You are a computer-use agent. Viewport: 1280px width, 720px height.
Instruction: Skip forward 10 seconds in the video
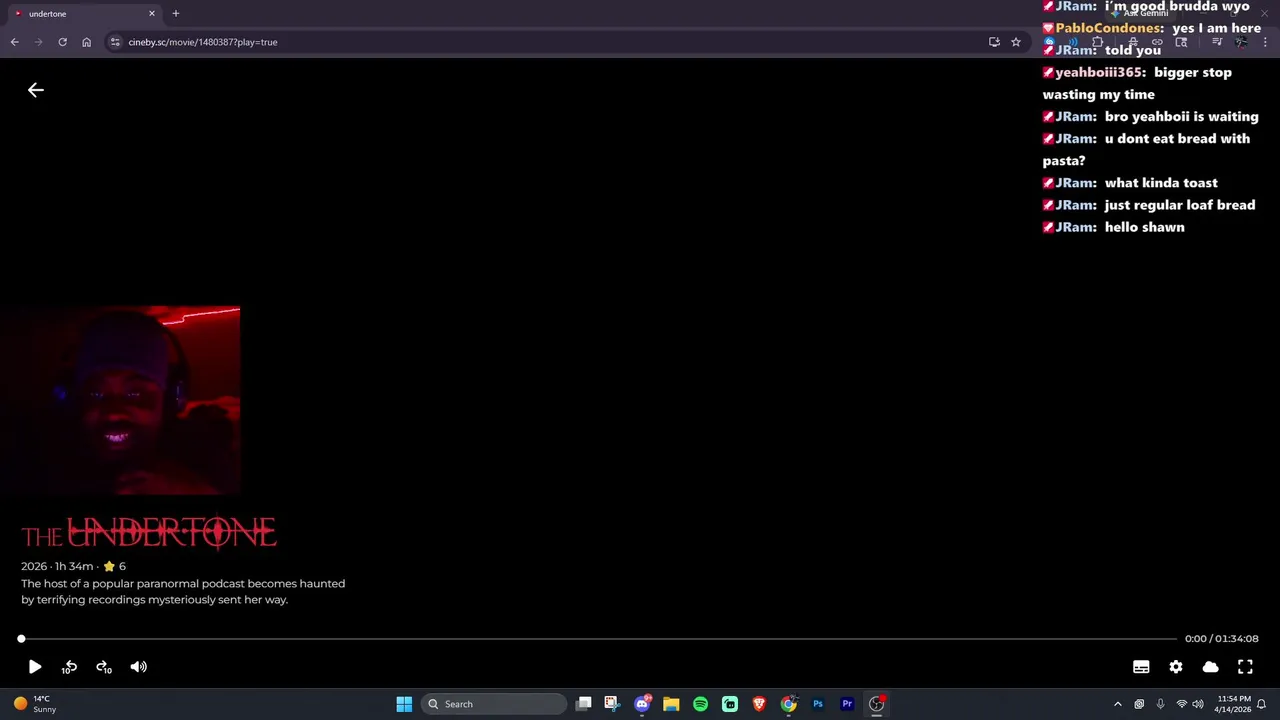(104, 667)
